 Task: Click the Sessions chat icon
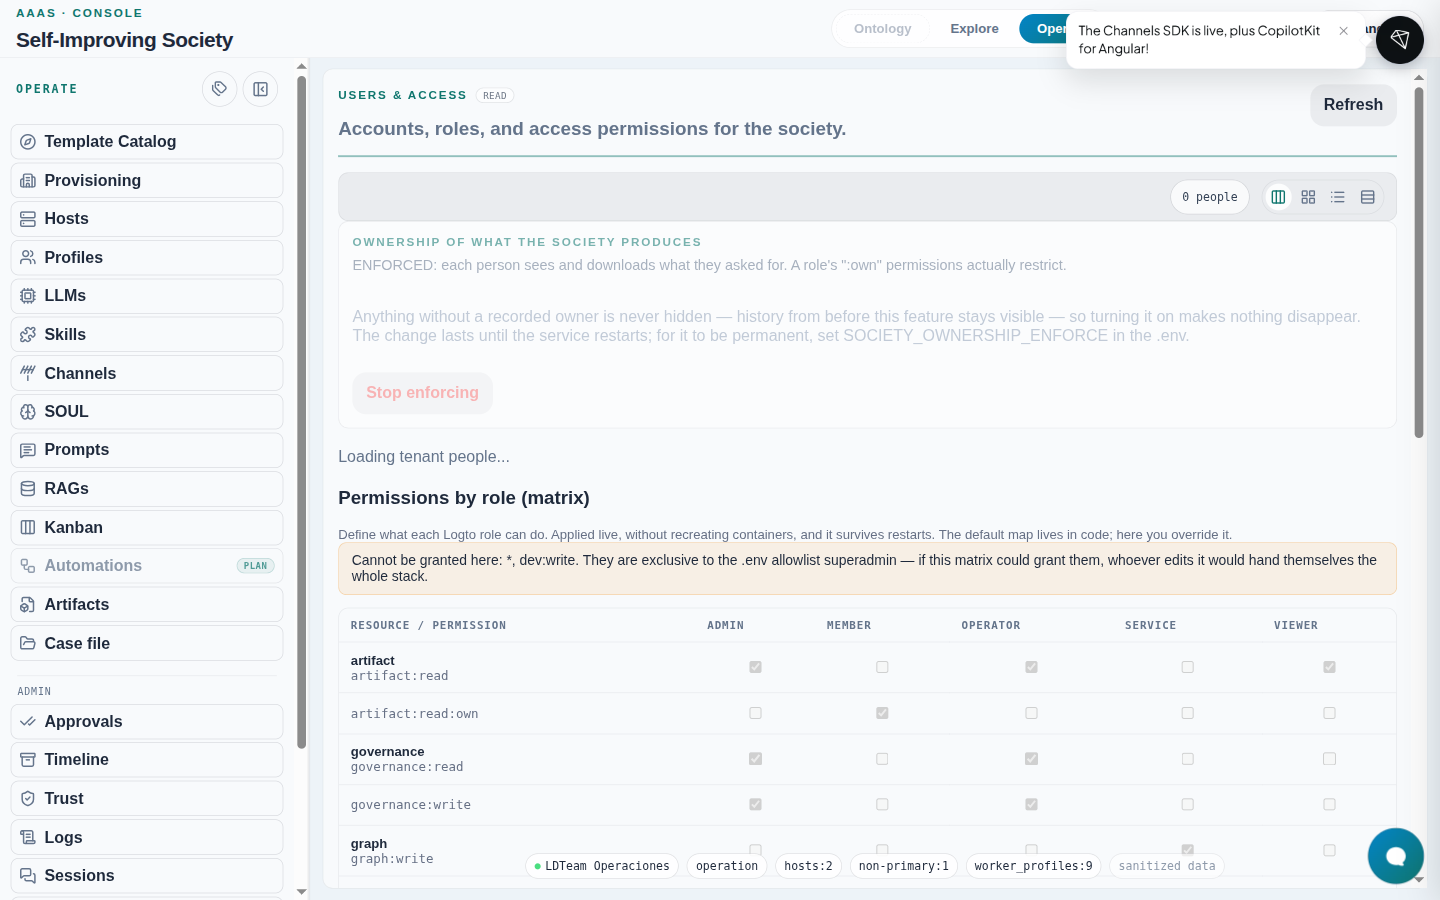coord(28,876)
